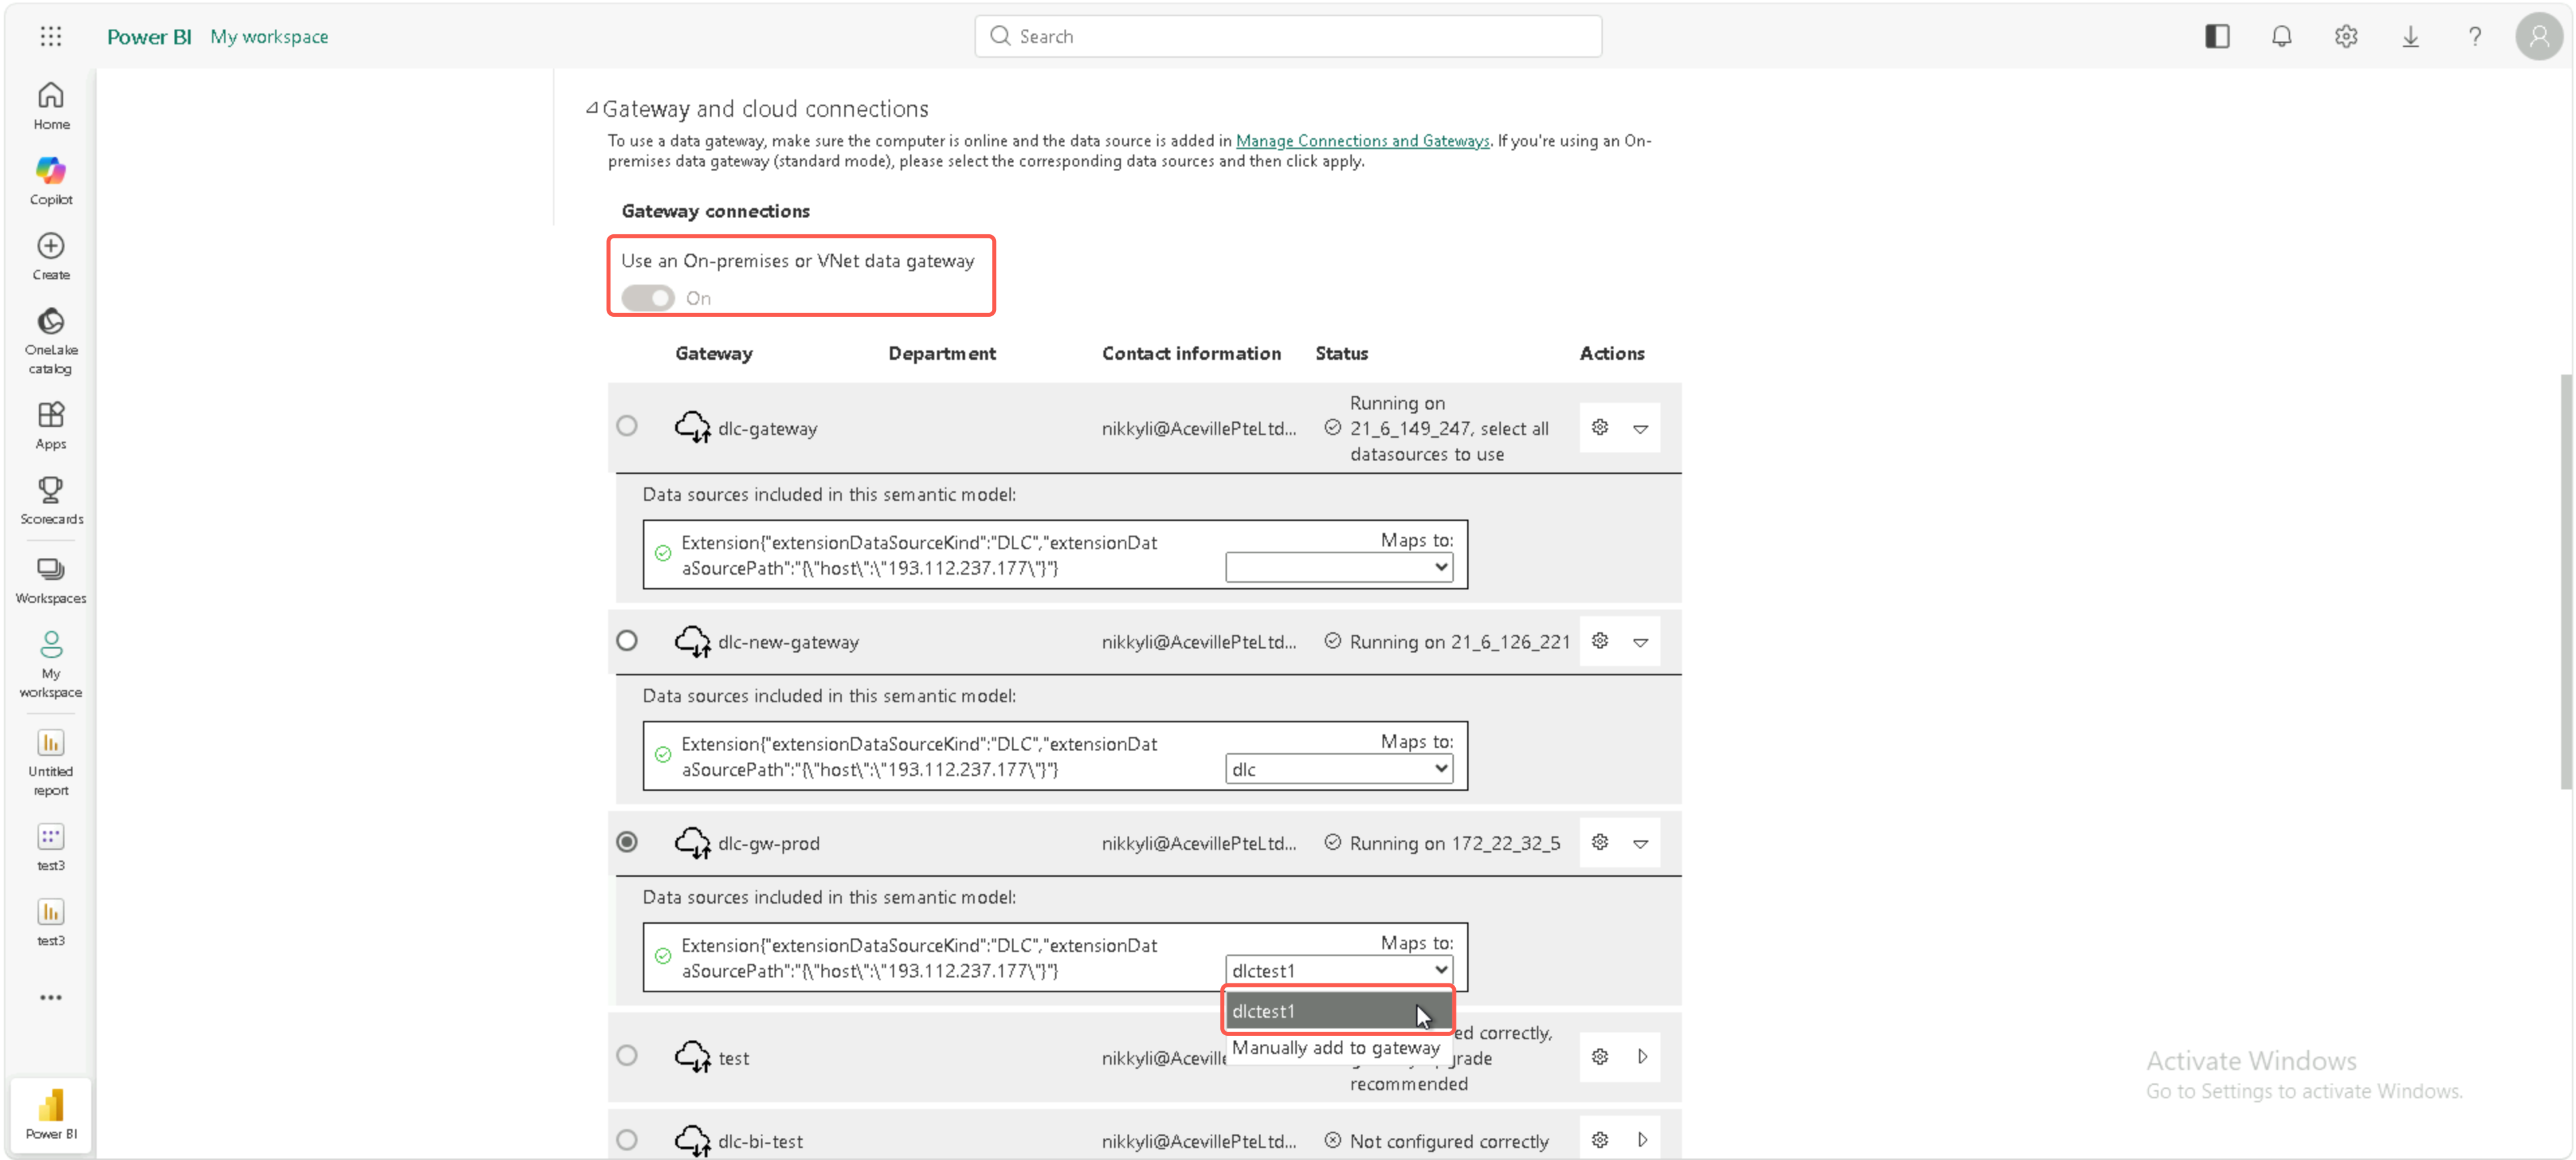
Task: Select the dlc-new-gateway radio button
Action: click(627, 640)
